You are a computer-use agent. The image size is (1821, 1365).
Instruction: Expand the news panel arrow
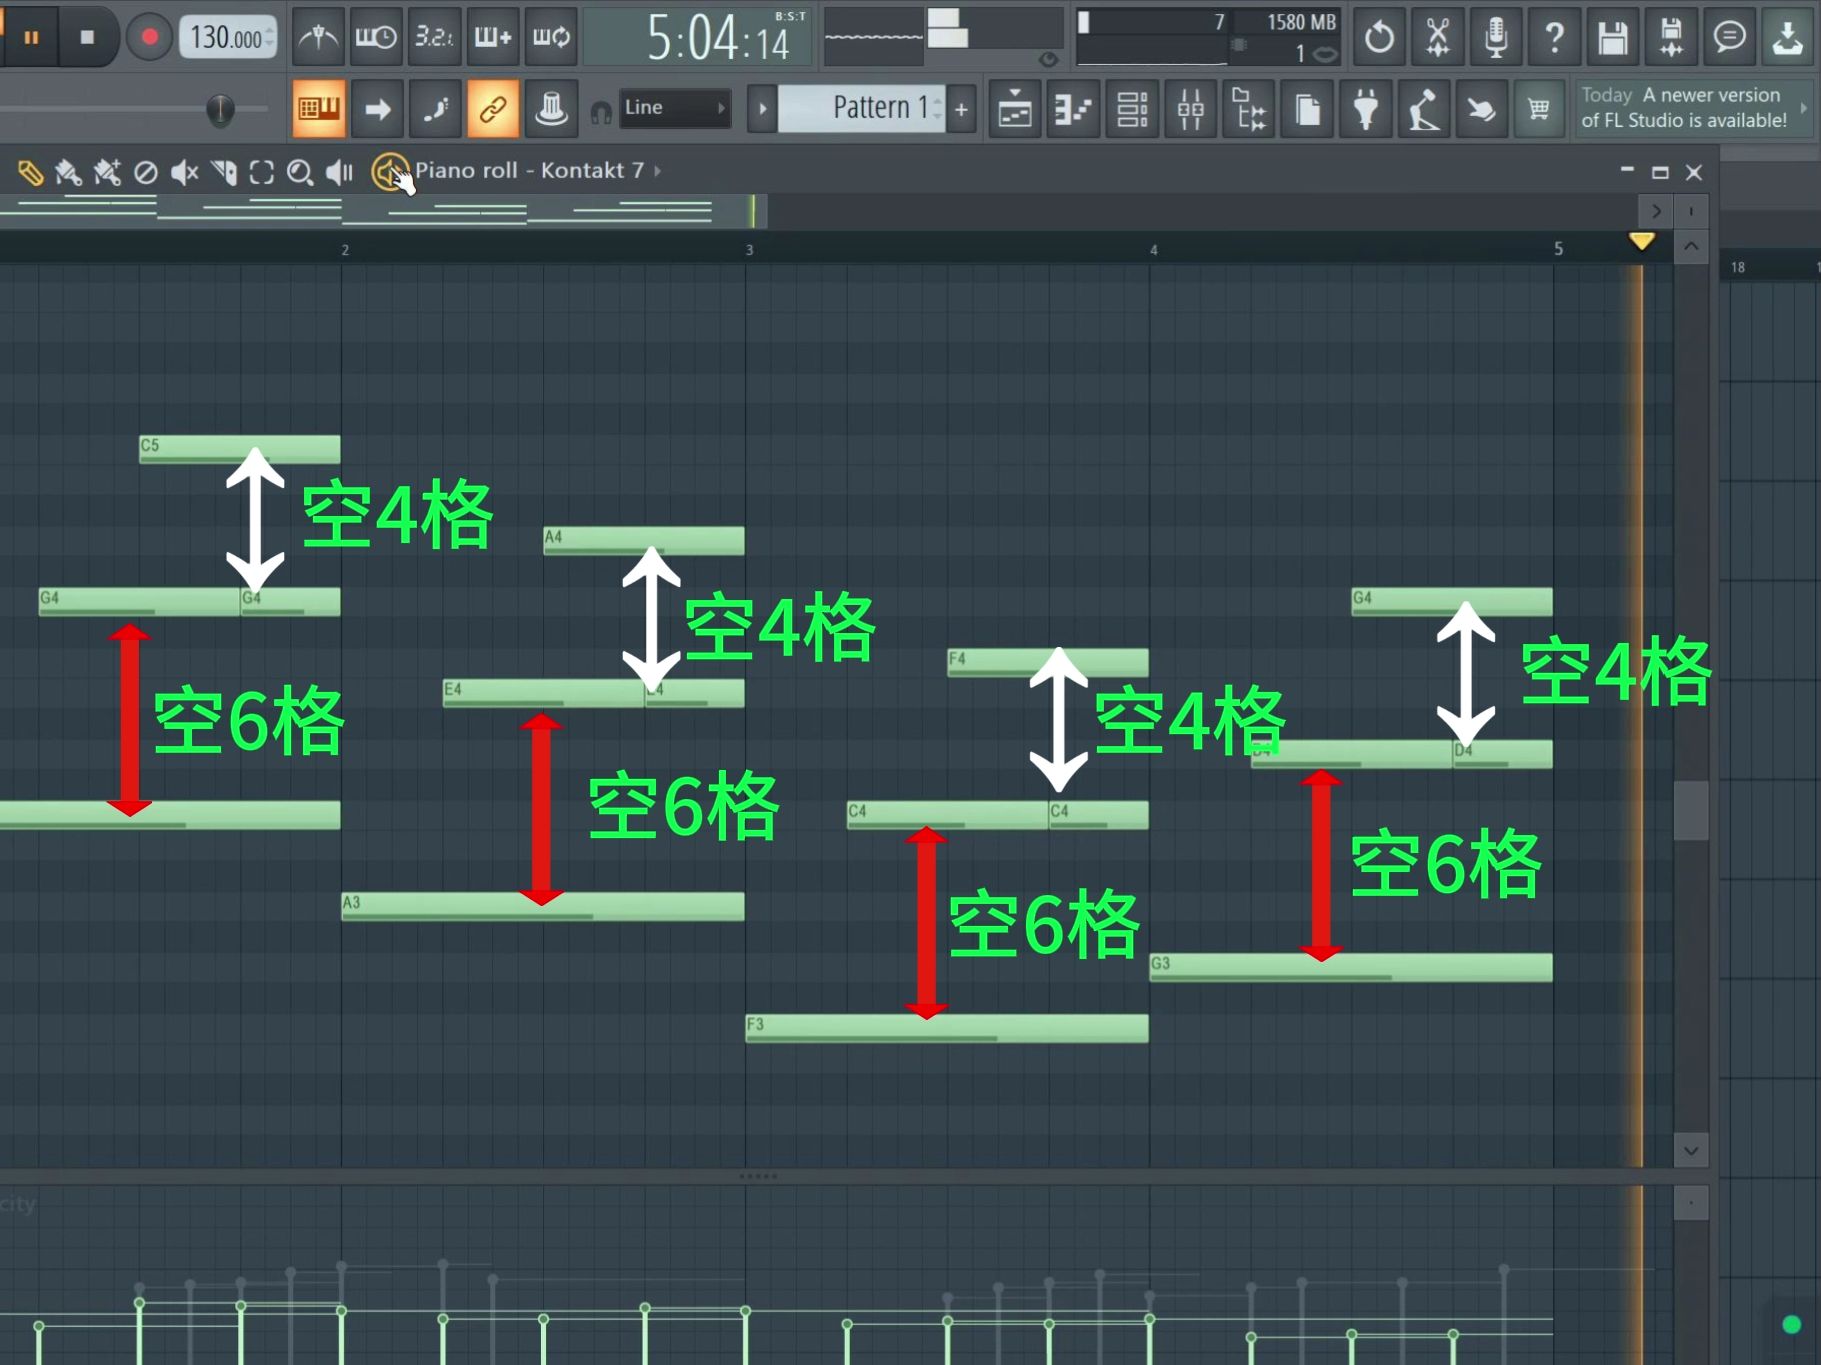pos(1803,108)
